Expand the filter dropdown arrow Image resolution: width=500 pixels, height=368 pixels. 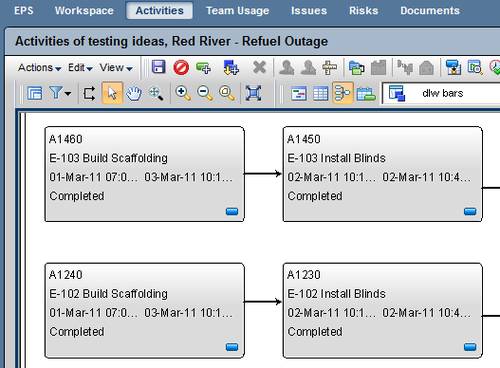tap(68, 94)
